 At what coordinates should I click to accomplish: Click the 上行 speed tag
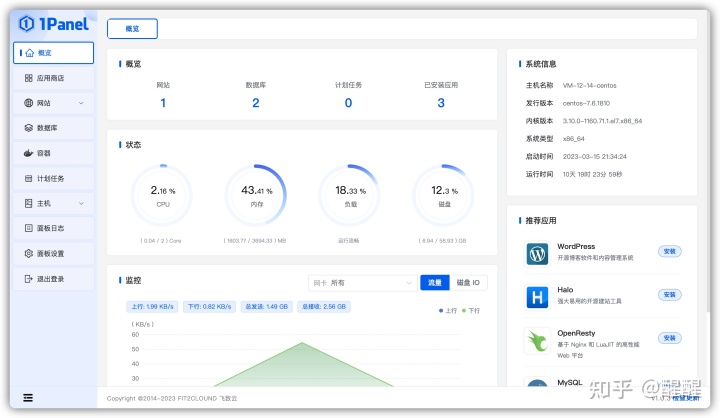(152, 306)
